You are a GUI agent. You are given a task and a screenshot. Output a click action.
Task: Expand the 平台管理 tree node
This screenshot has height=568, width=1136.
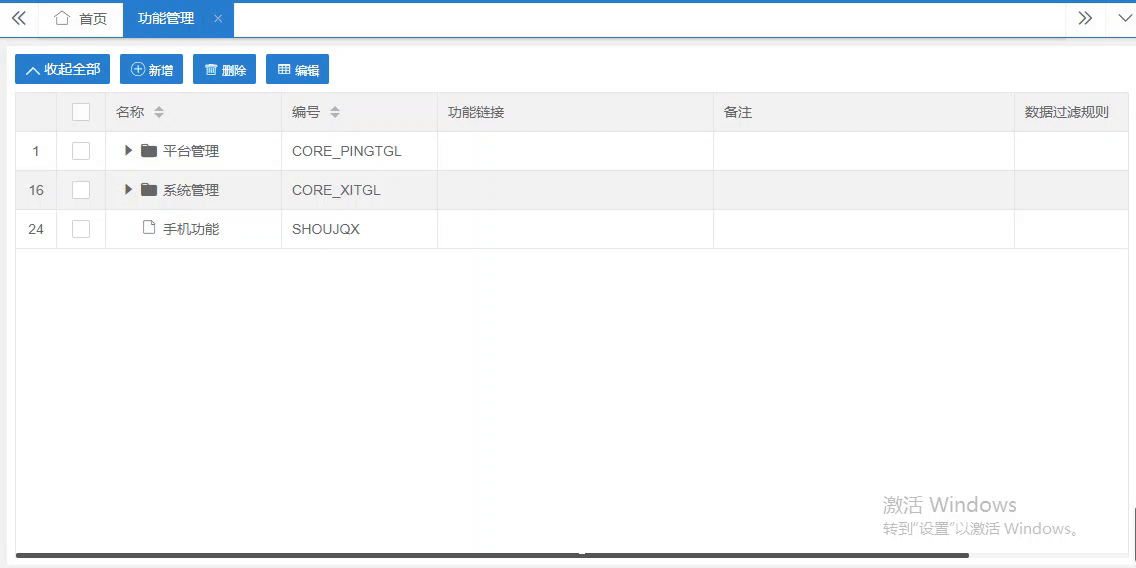(128, 151)
